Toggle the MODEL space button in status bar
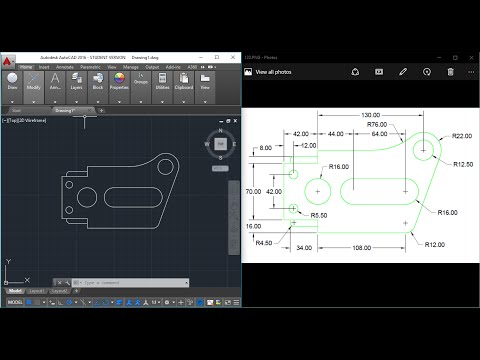 (15, 302)
